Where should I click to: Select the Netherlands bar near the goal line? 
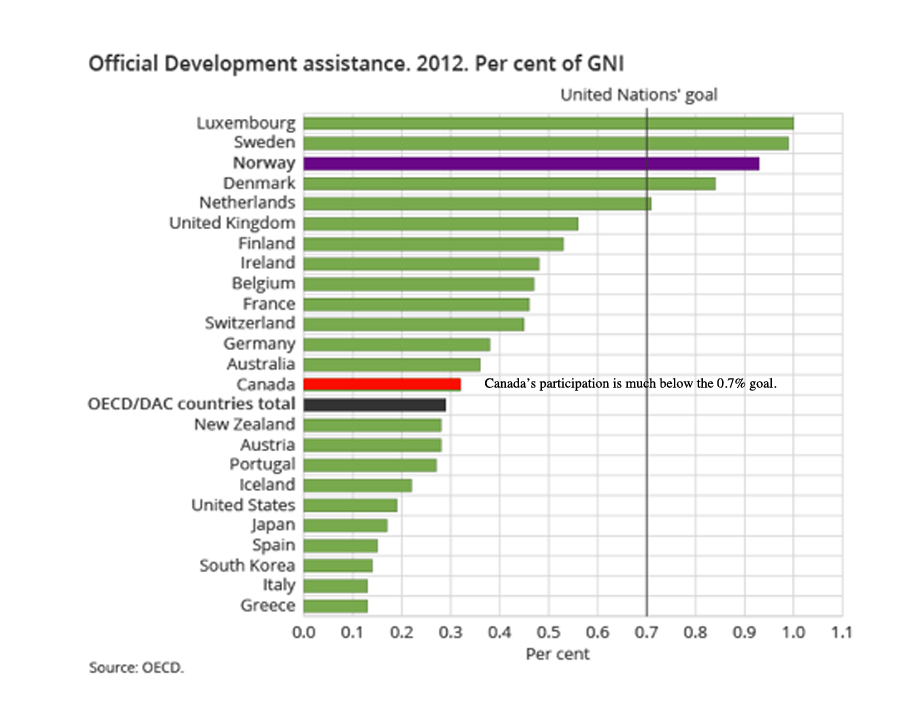click(x=476, y=203)
